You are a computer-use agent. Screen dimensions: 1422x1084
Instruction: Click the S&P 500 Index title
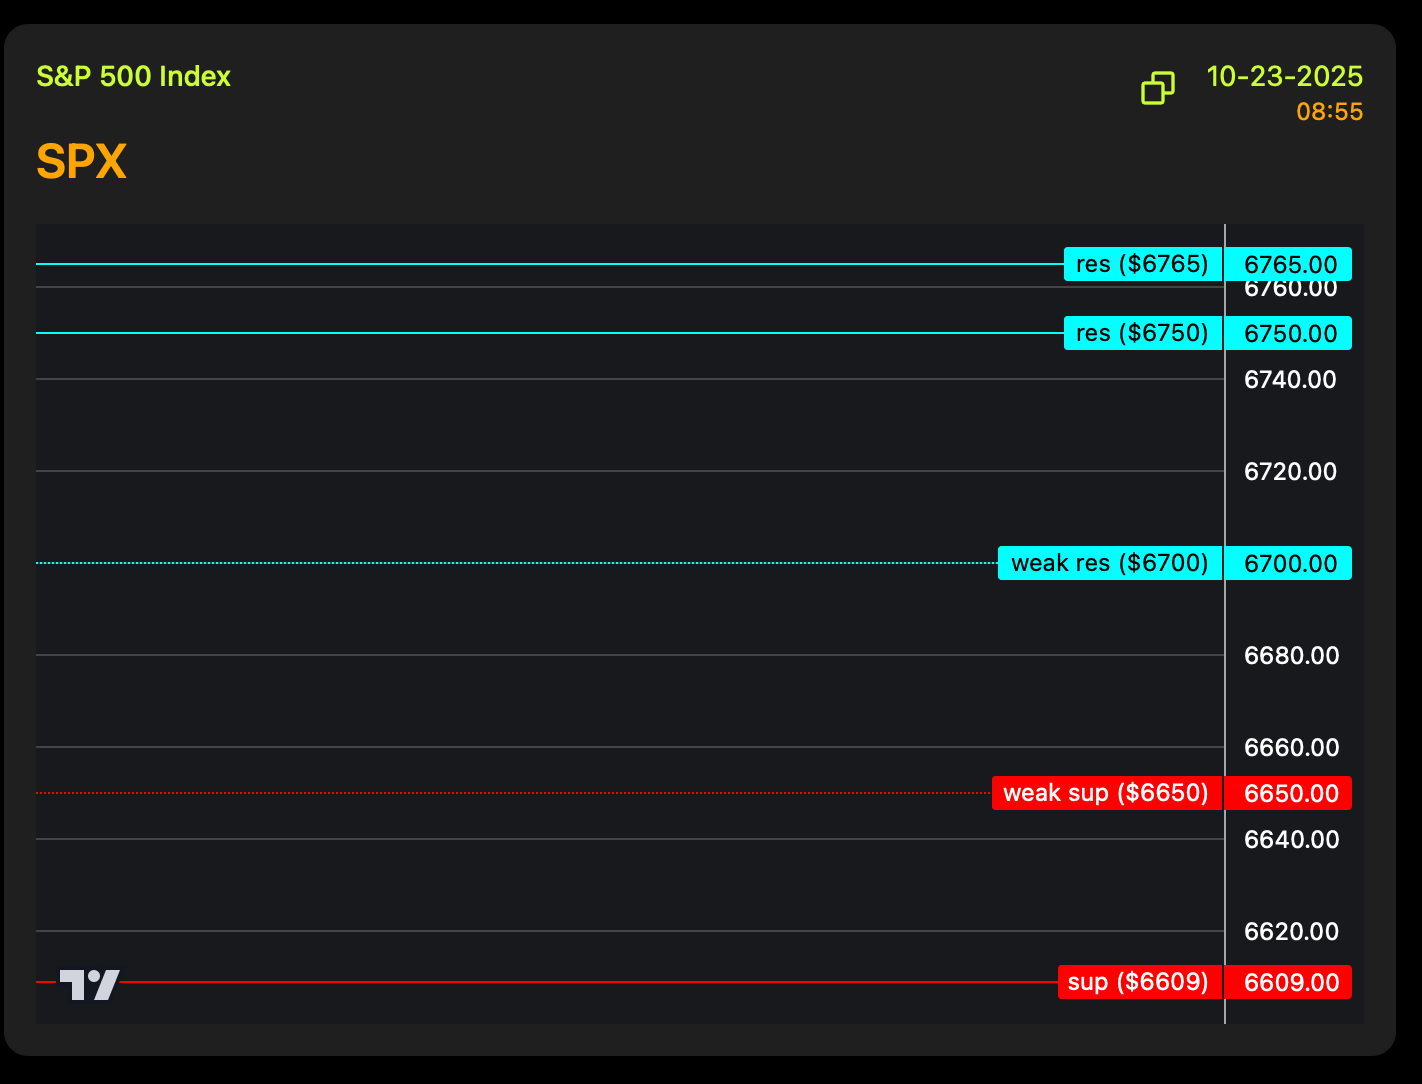[133, 77]
